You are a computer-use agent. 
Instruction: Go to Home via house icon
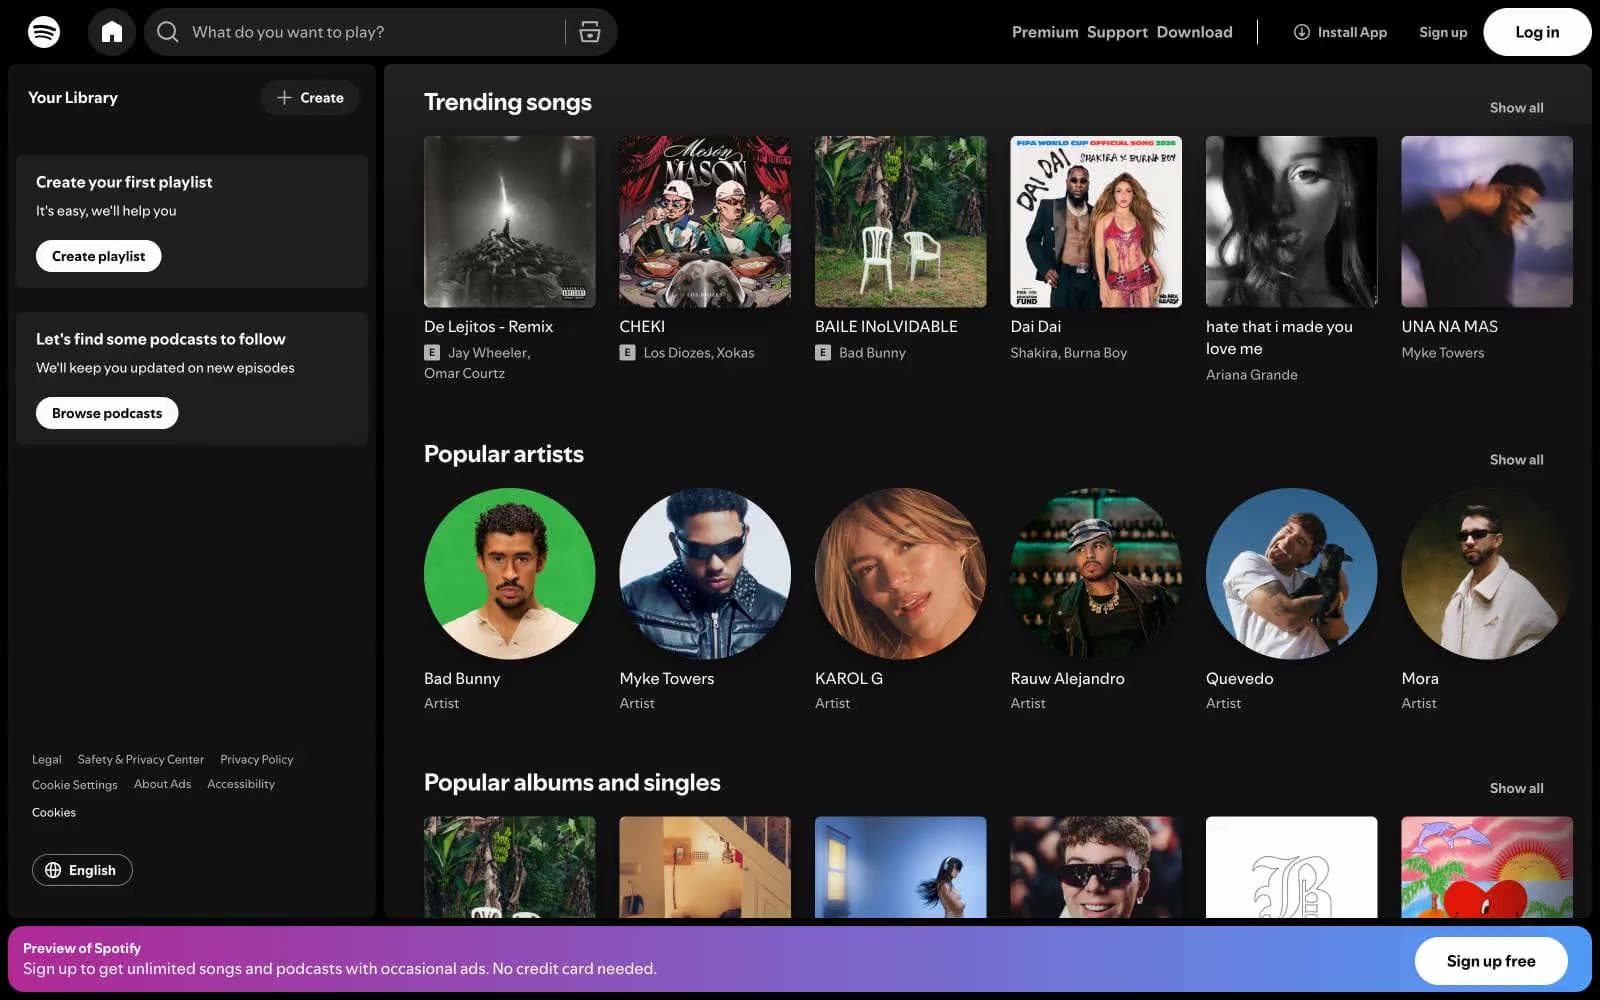click(x=112, y=32)
